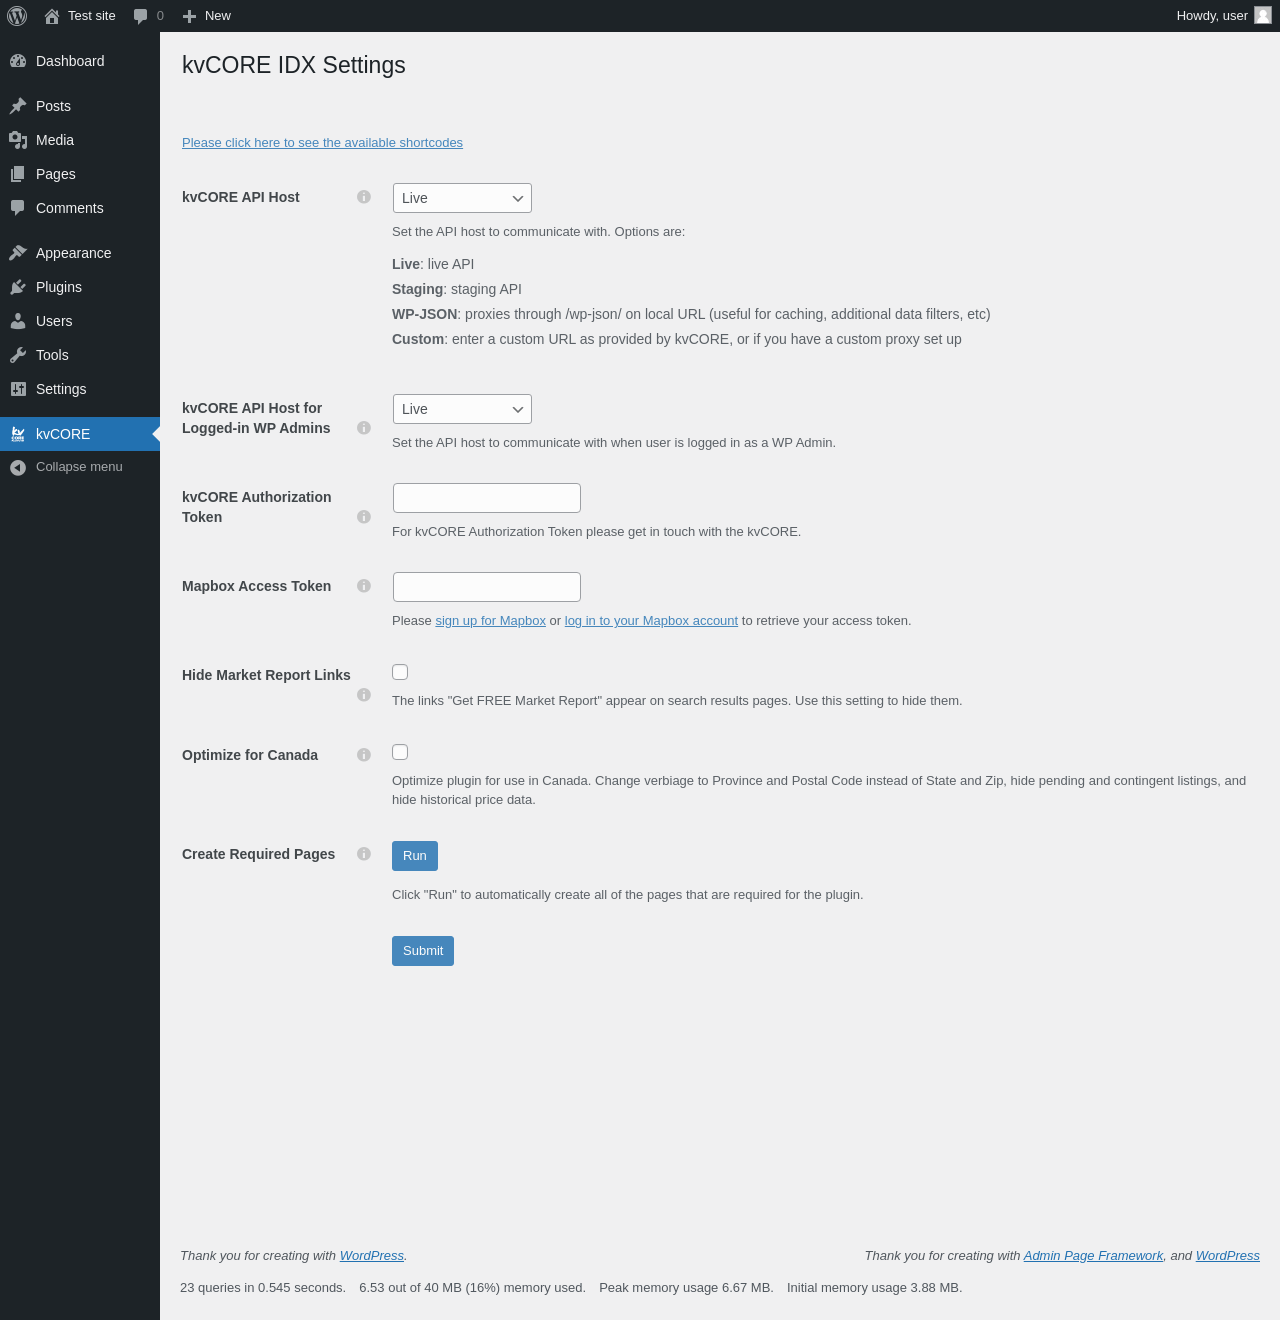Open the available shortcodes link
Screen dimensions: 1280x1320
point(322,143)
